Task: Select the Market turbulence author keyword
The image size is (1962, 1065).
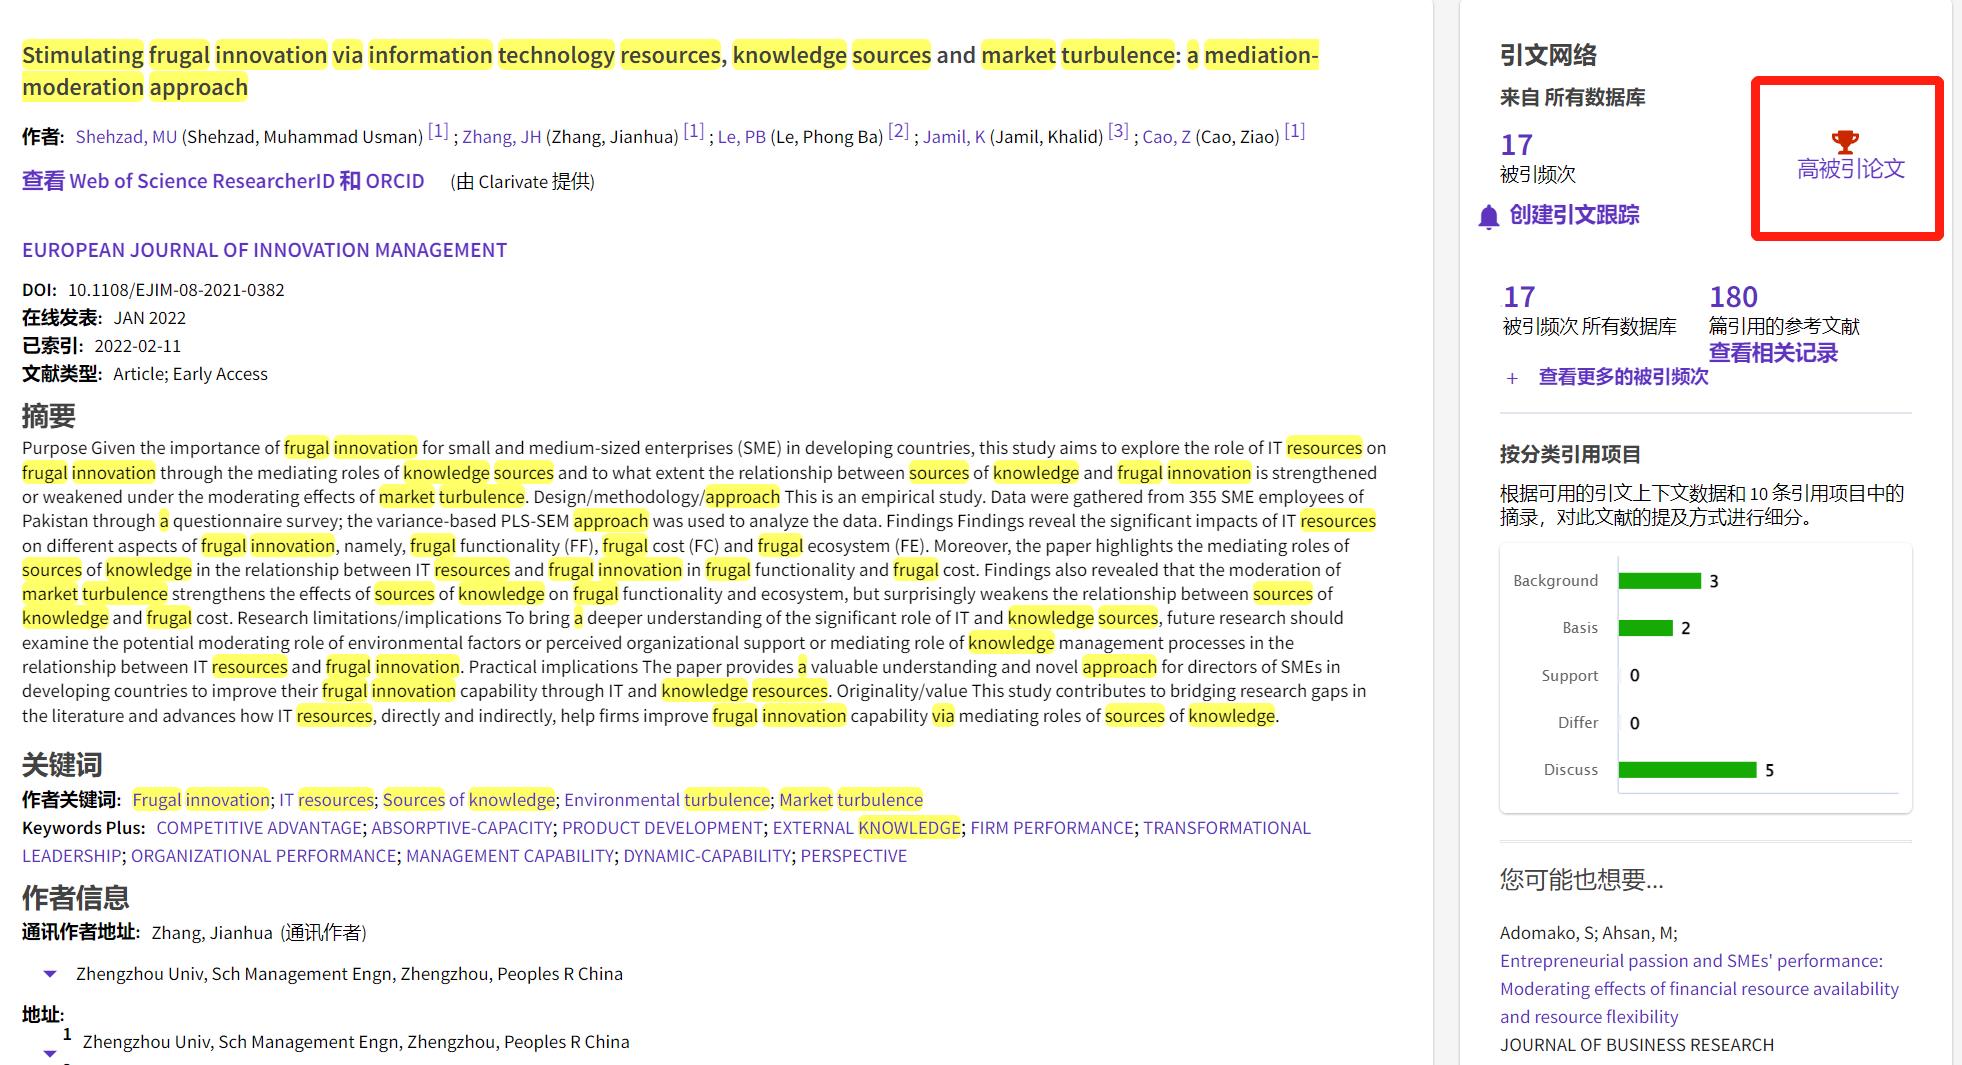Action: pyautogui.click(x=850, y=800)
